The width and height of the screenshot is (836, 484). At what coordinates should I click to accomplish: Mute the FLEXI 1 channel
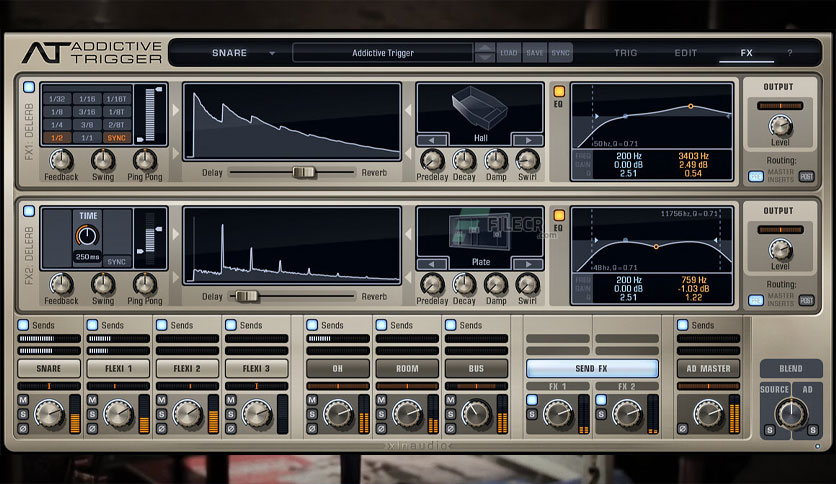click(92, 400)
